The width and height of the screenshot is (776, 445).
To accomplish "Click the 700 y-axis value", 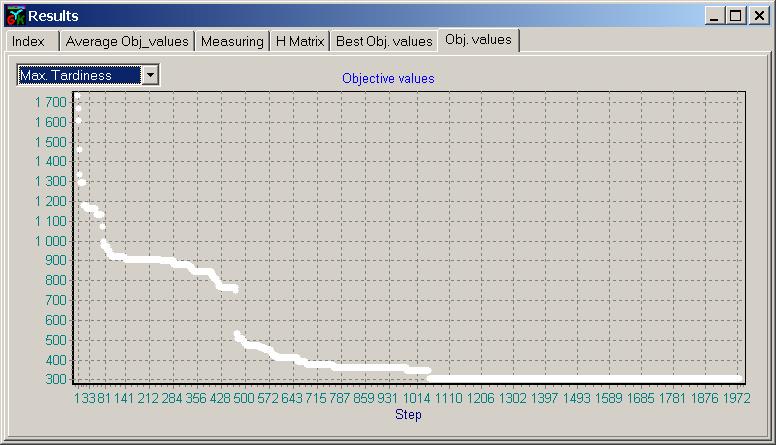I will [x=56, y=300].
